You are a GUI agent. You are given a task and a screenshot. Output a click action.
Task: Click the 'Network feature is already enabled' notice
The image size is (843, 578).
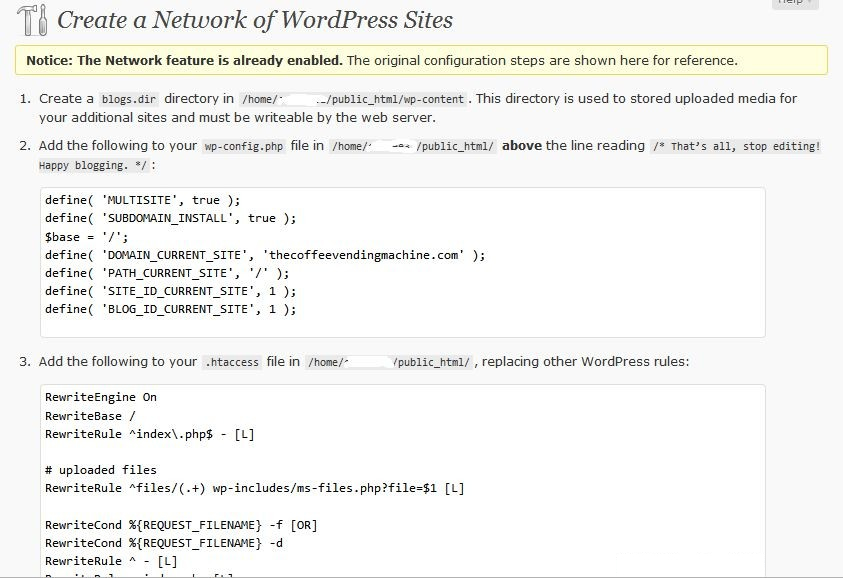[421, 60]
